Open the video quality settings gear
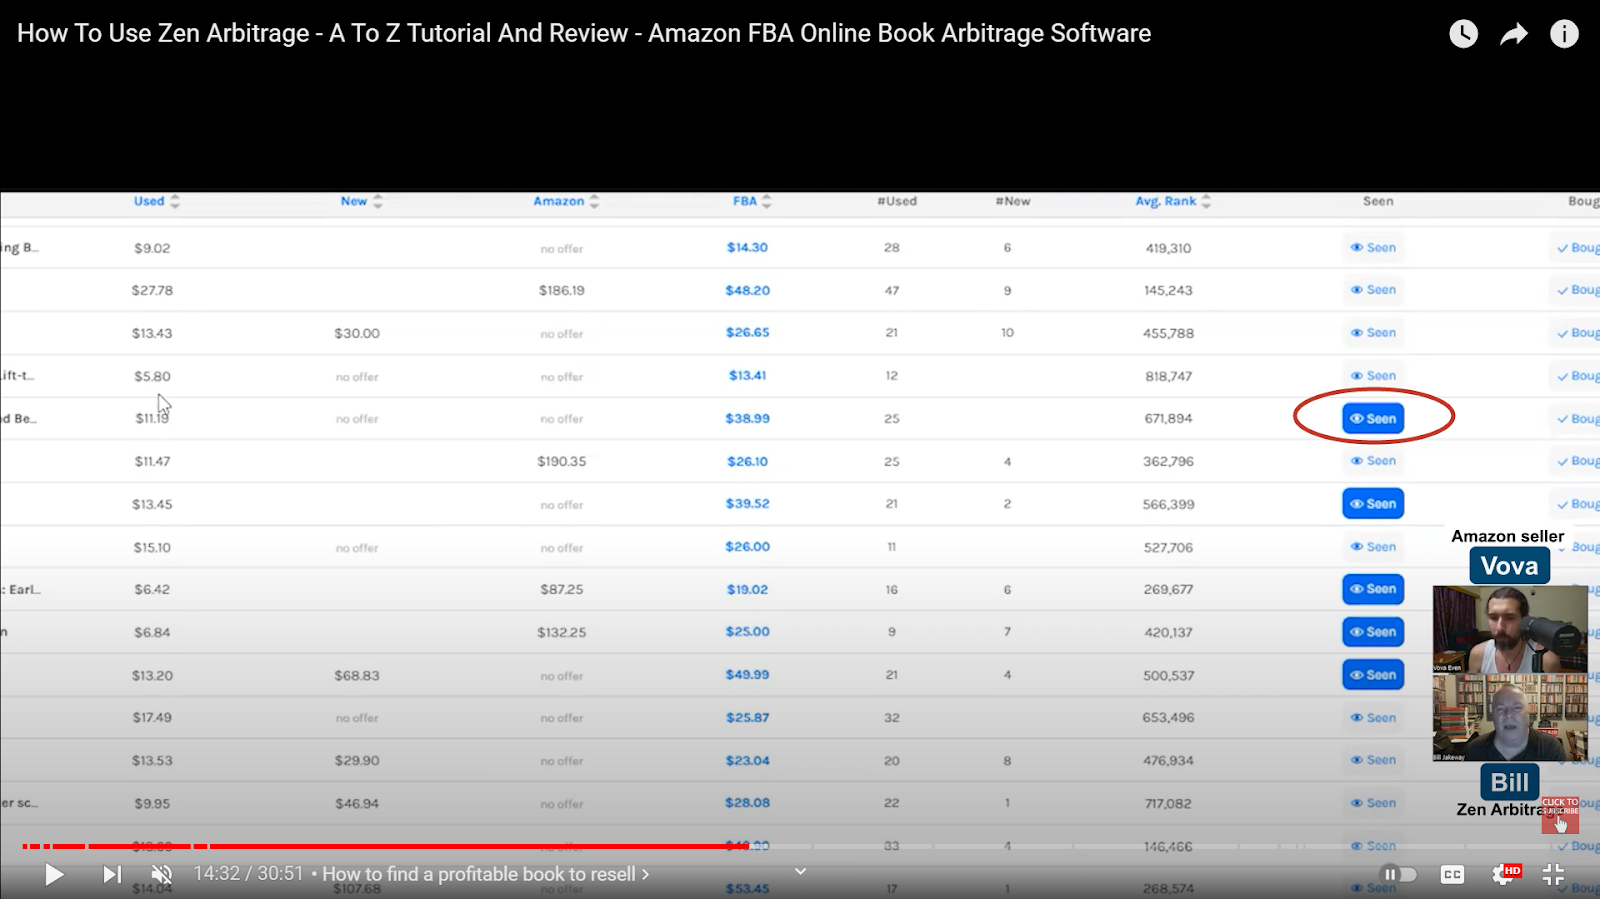The image size is (1600, 899). click(x=1504, y=875)
